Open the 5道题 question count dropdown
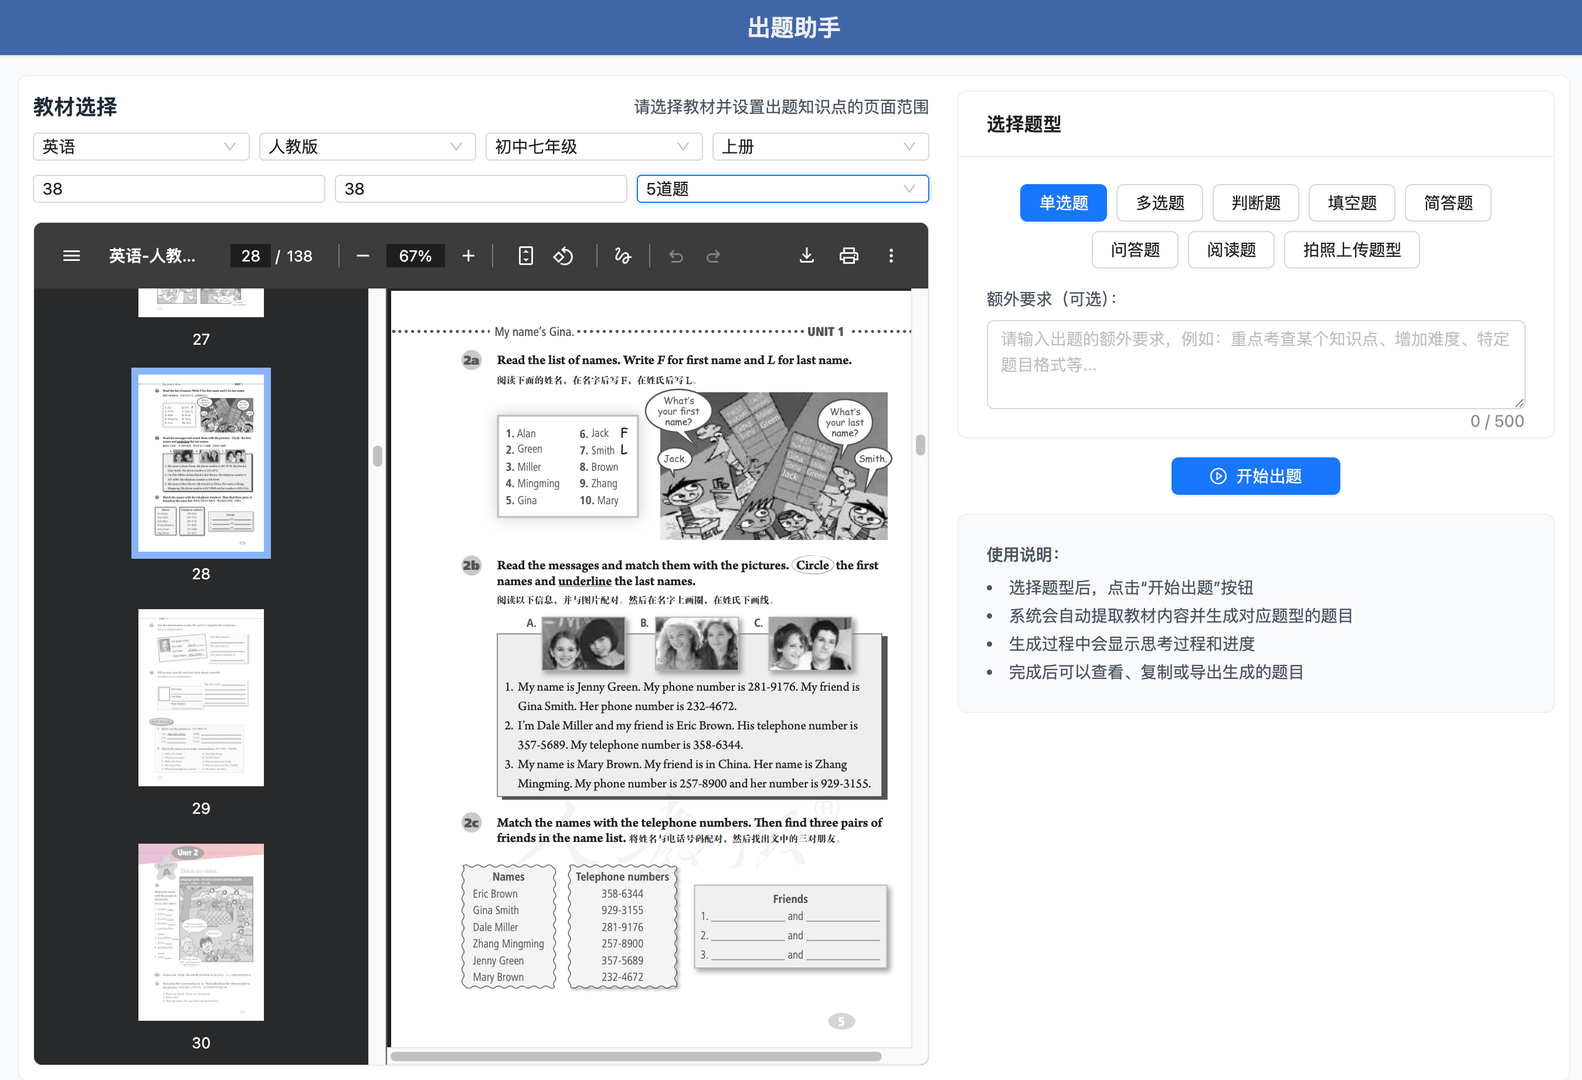The width and height of the screenshot is (1582, 1080). pyautogui.click(x=783, y=188)
